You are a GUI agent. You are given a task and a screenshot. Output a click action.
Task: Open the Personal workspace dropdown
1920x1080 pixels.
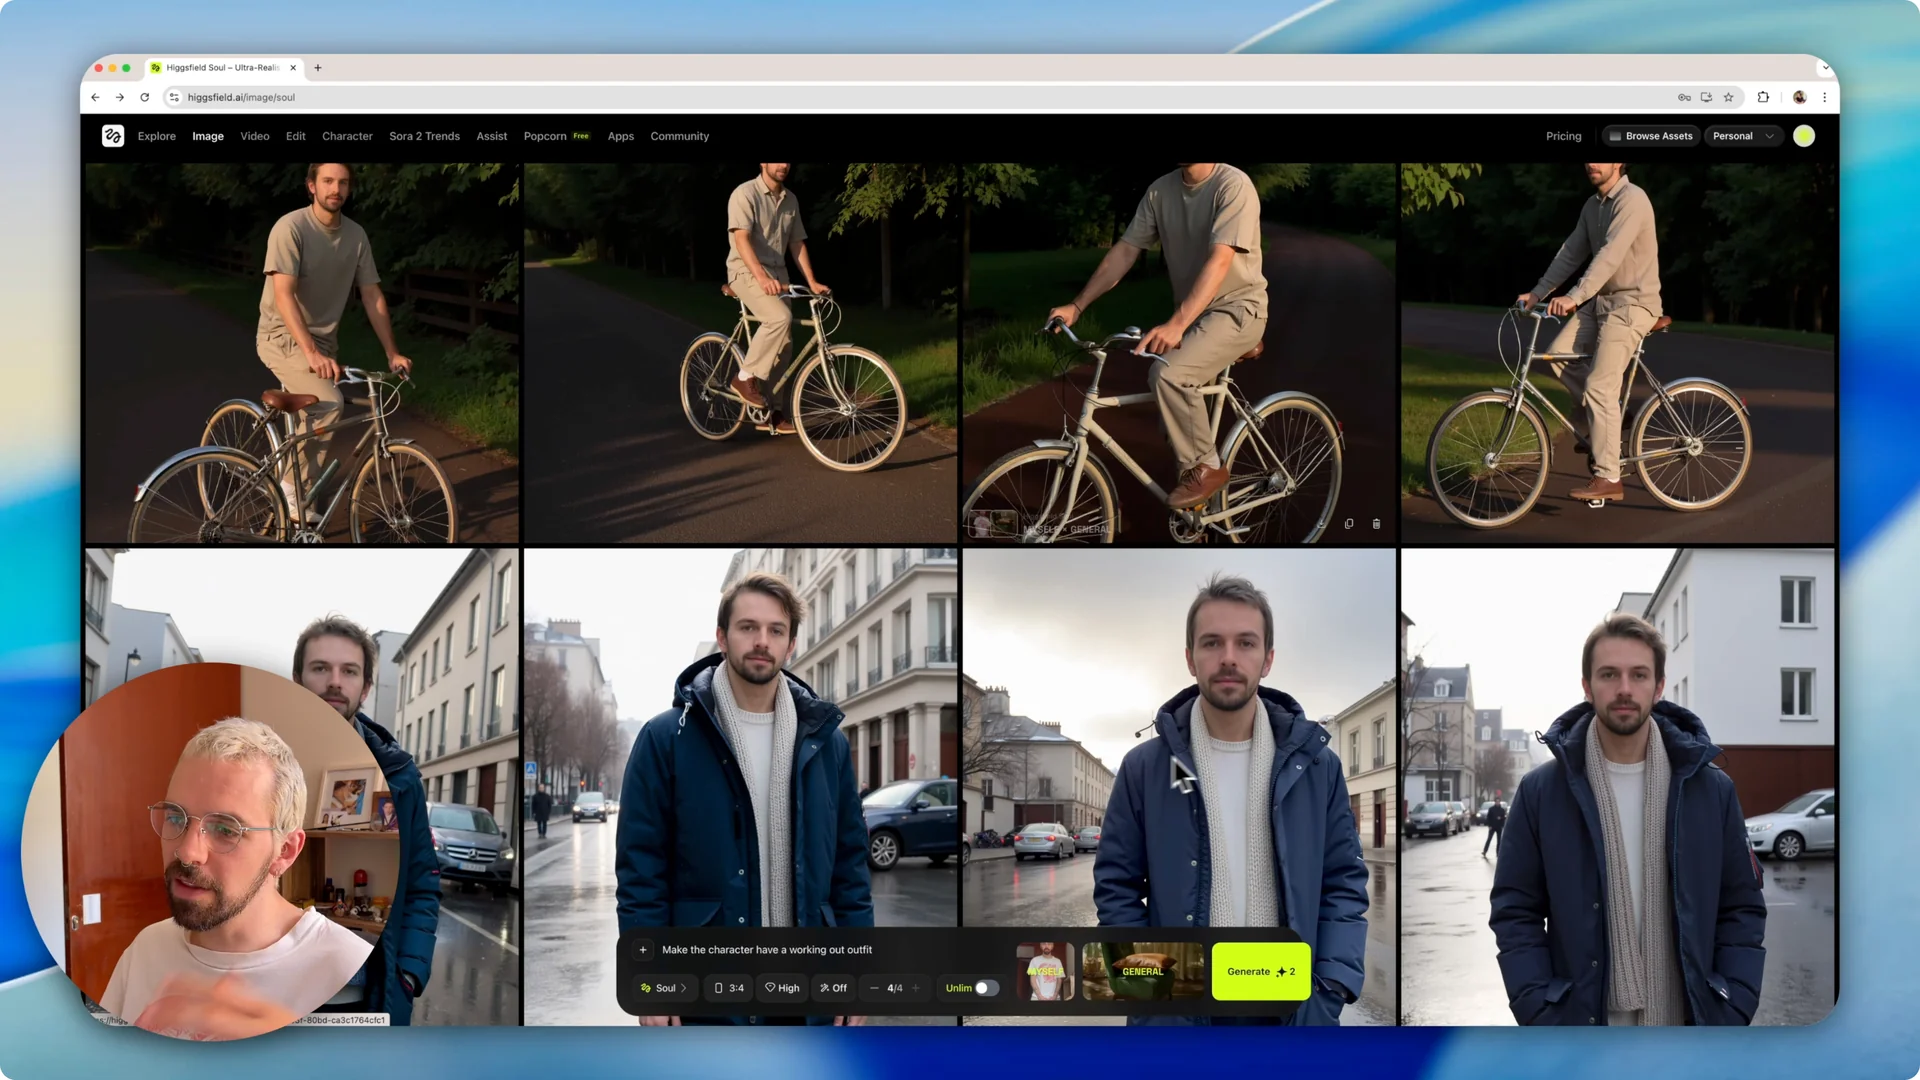[1743, 135]
